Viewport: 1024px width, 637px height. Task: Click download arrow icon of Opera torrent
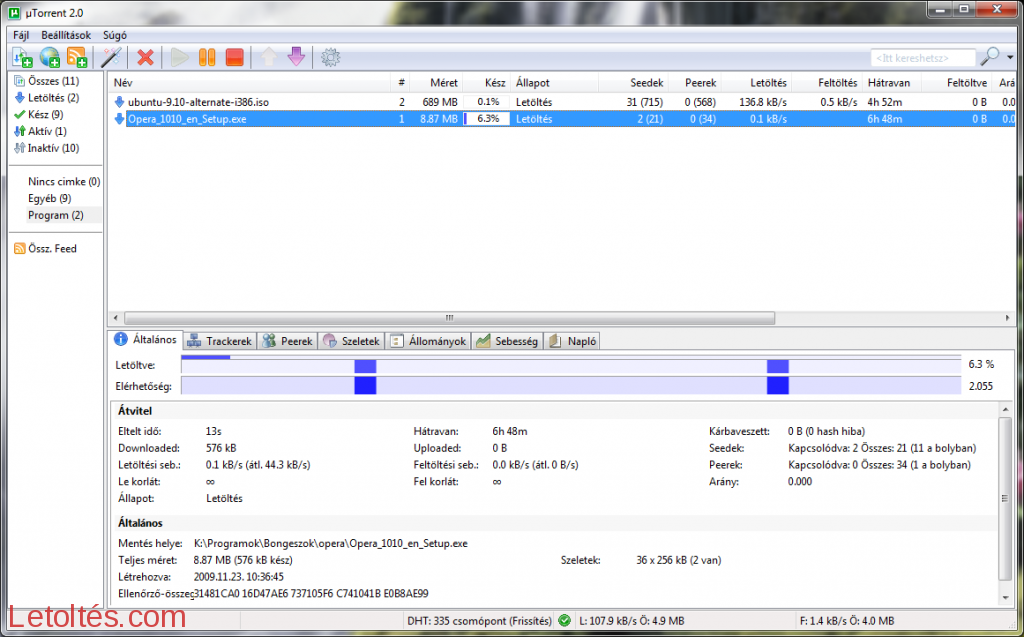point(119,119)
